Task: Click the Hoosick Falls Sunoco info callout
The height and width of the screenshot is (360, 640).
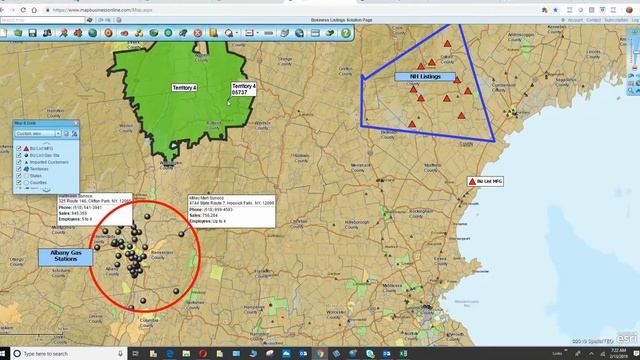Action: tap(231, 211)
